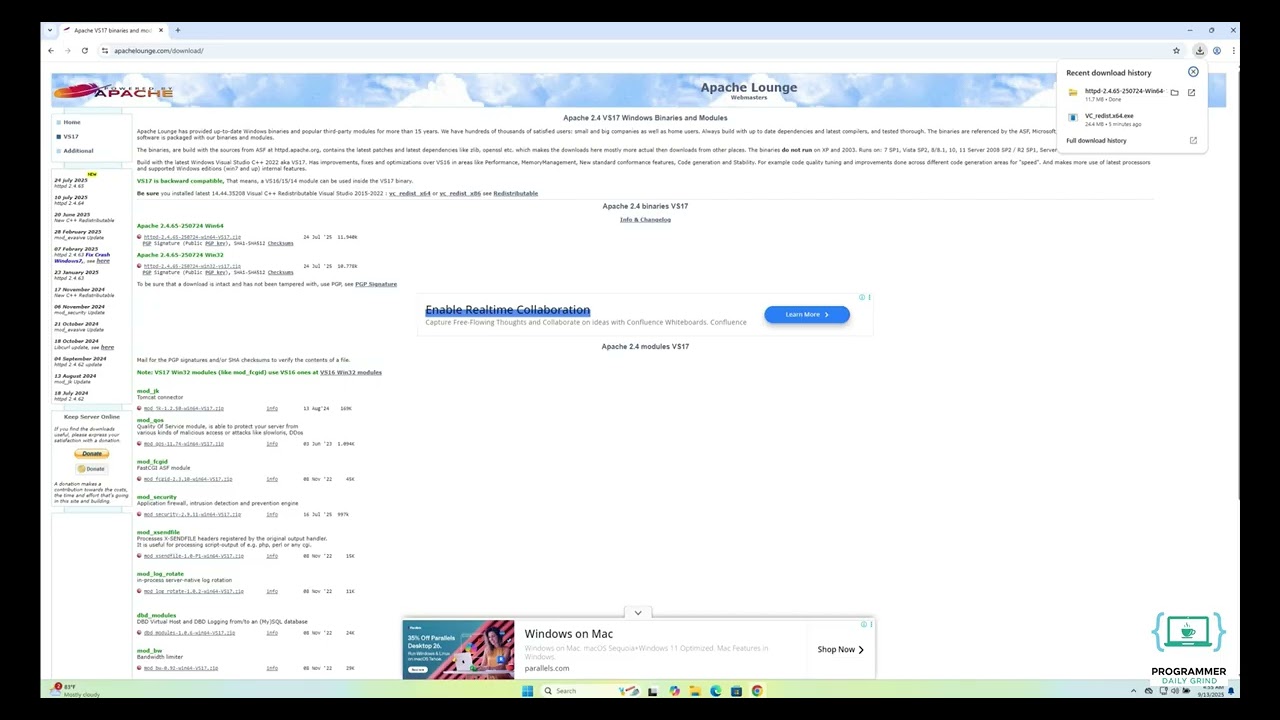Image resolution: width=1280 pixels, height=720 pixels.
Task: Open the VS16 Win32 modules link
Action: click(x=350, y=373)
